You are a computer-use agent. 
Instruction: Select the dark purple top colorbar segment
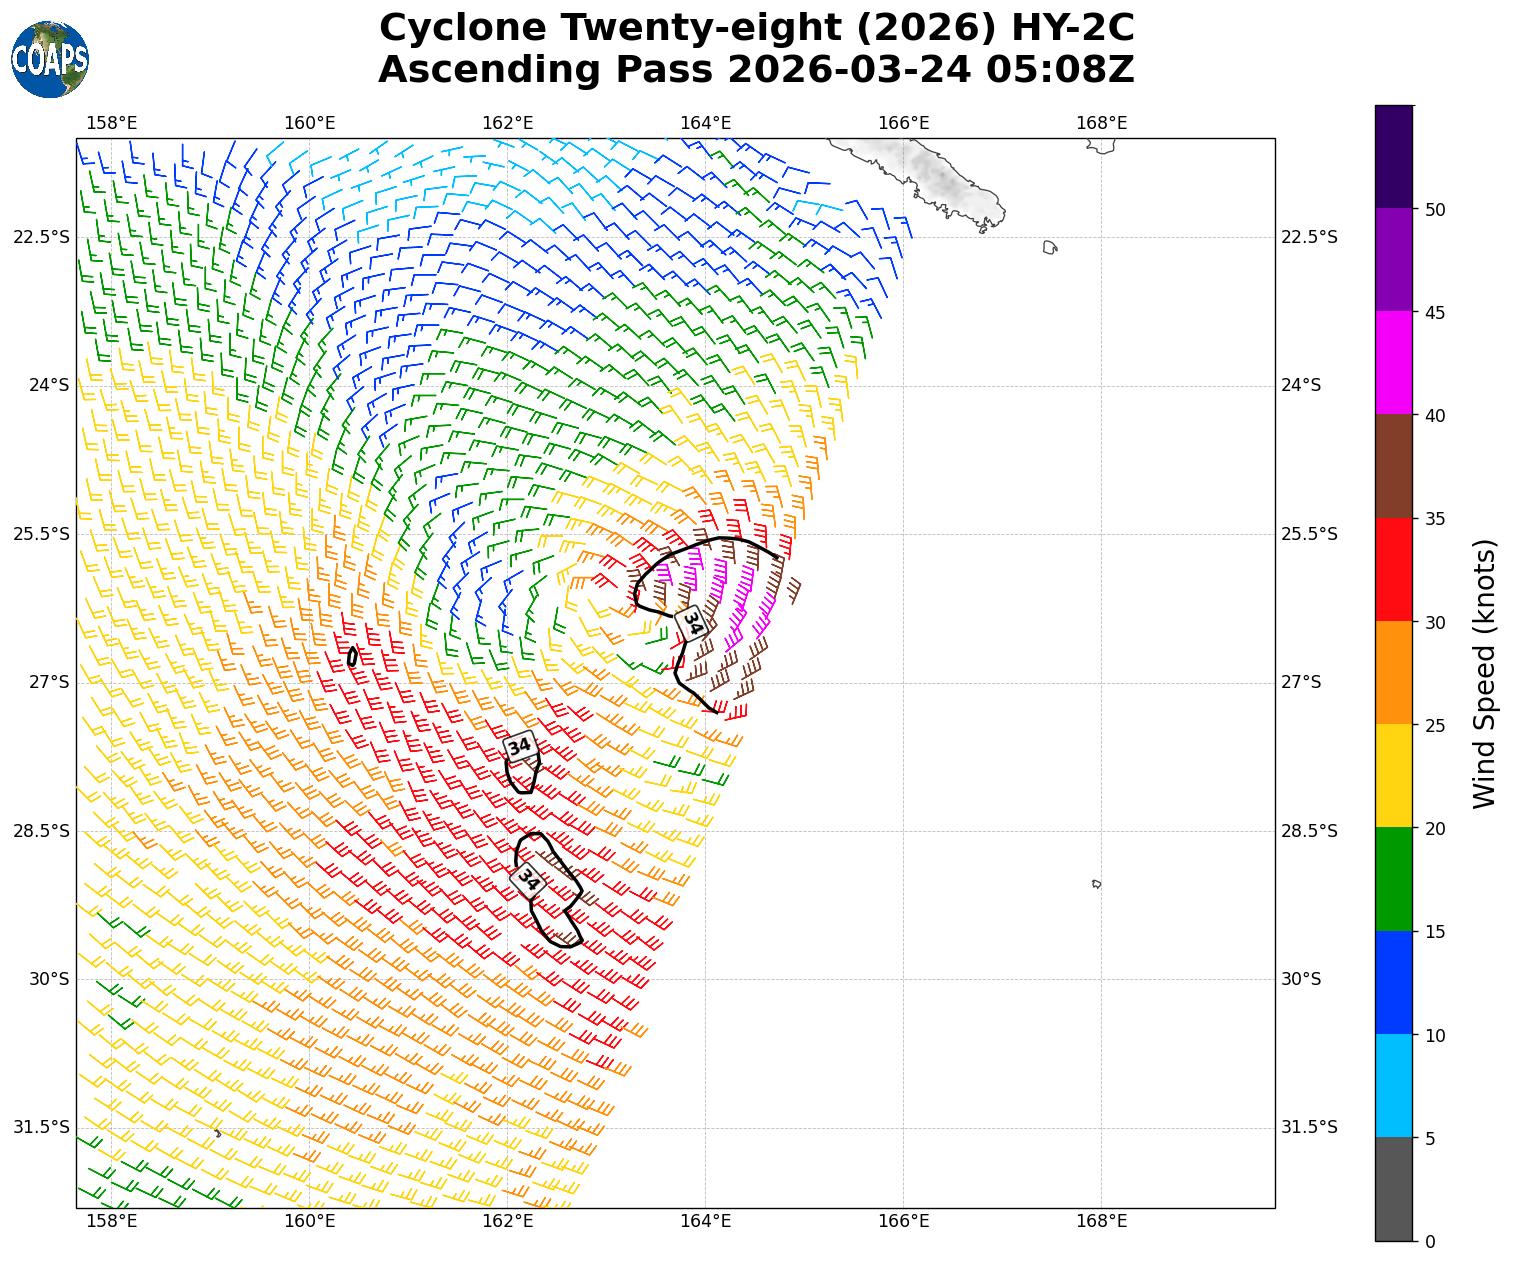coord(1393,156)
